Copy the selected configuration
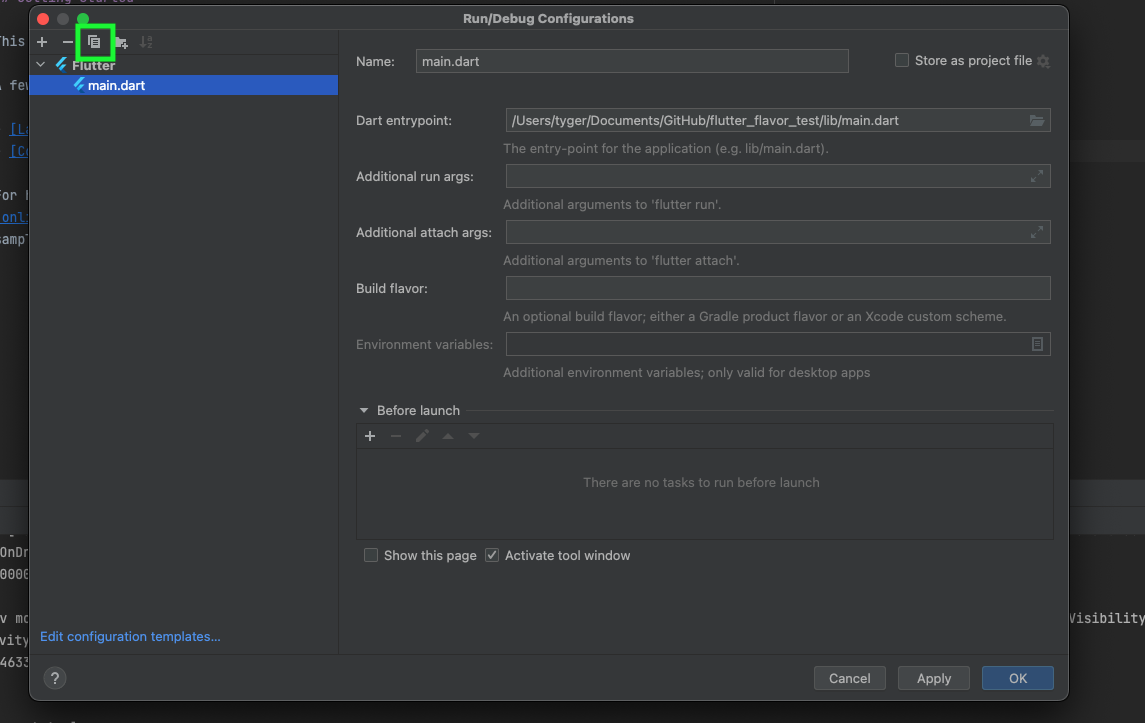This screenshot has width=1145, height=723. tap(94, 42)
